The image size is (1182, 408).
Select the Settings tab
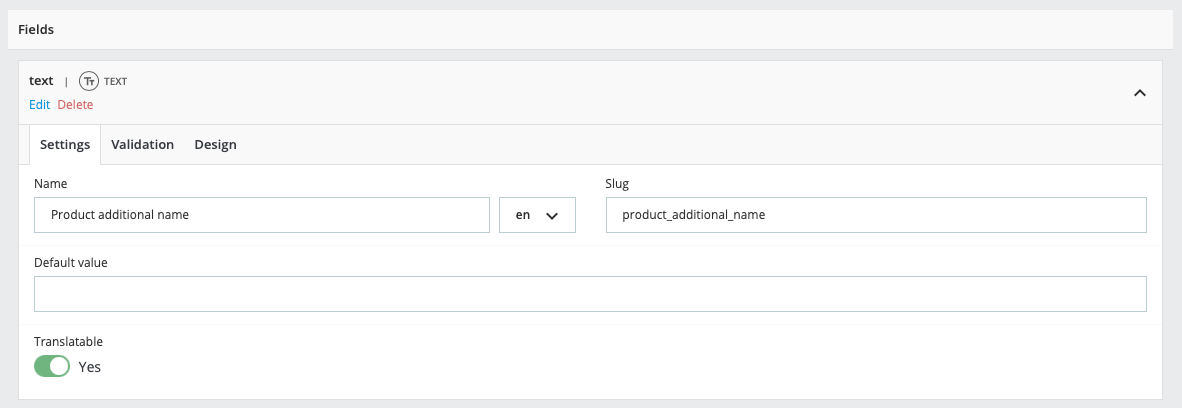65,145
